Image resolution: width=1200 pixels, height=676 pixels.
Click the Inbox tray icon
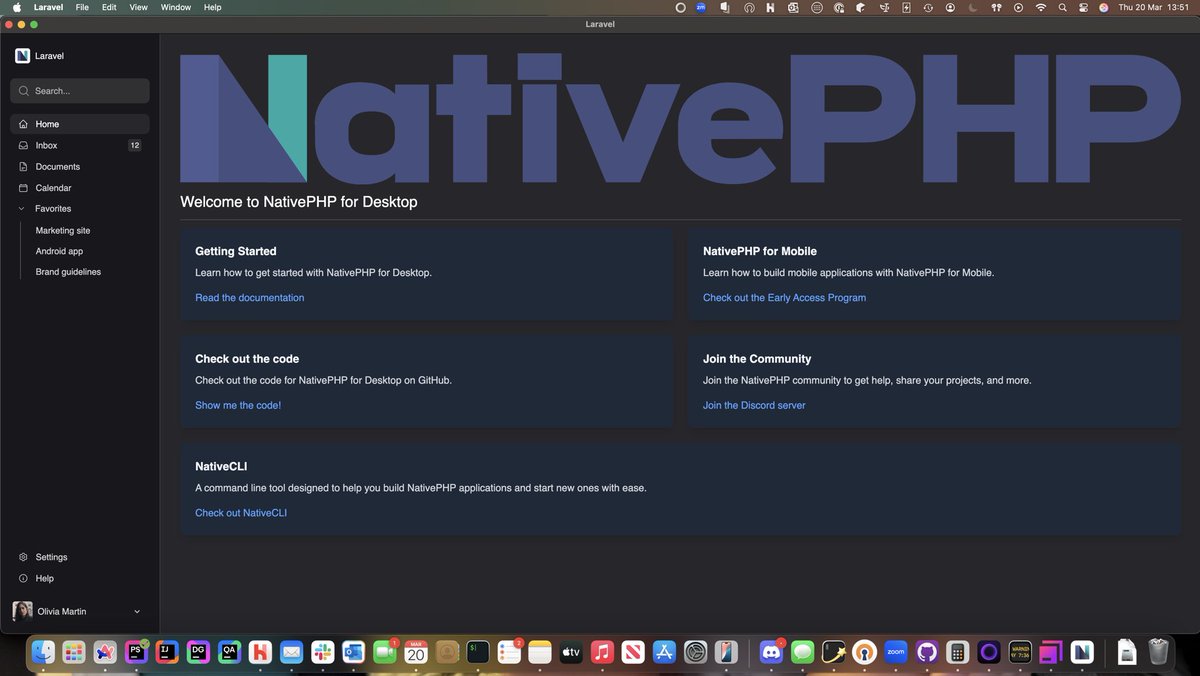pos(24,145)
